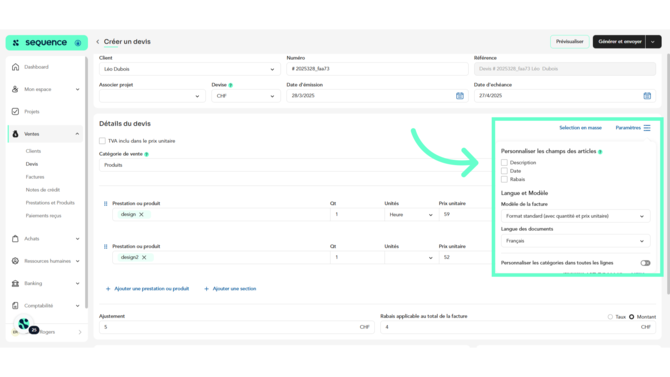
Task: Click info icon beside Personnaliser les champs
Action: pyautogui.click(x=600, y=152)
